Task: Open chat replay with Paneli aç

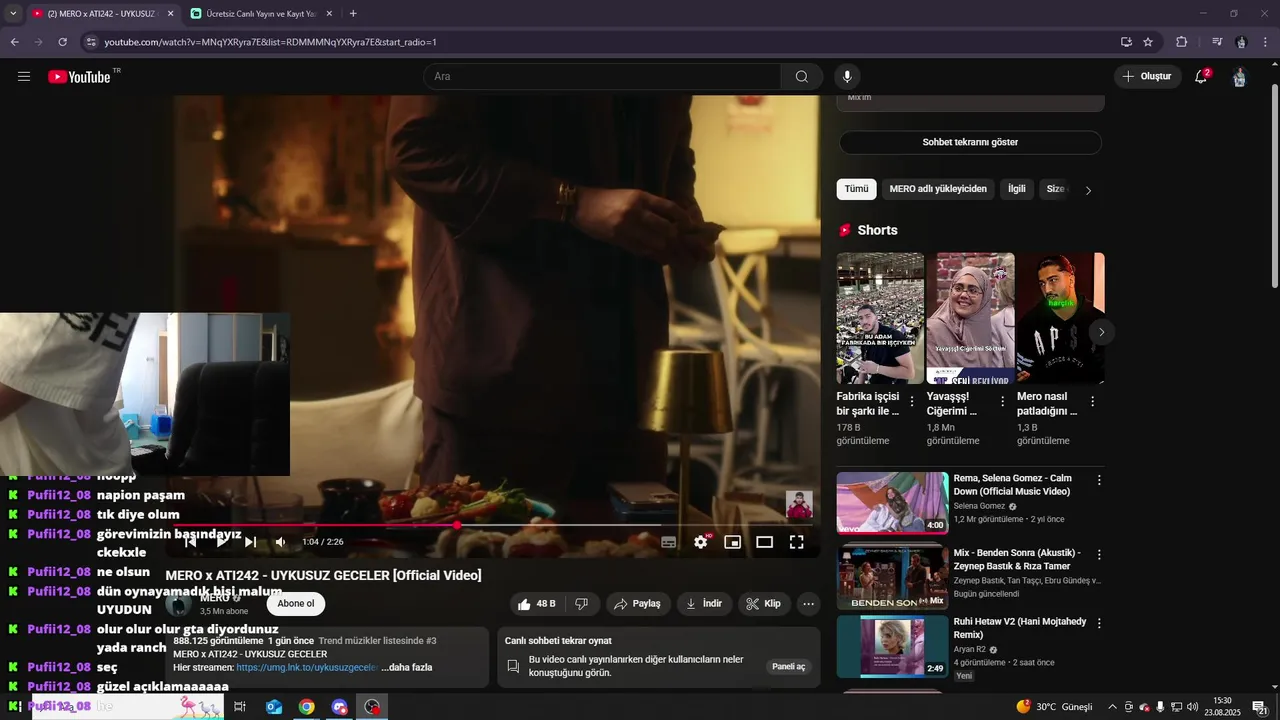Action: click(x=788, y=667)
